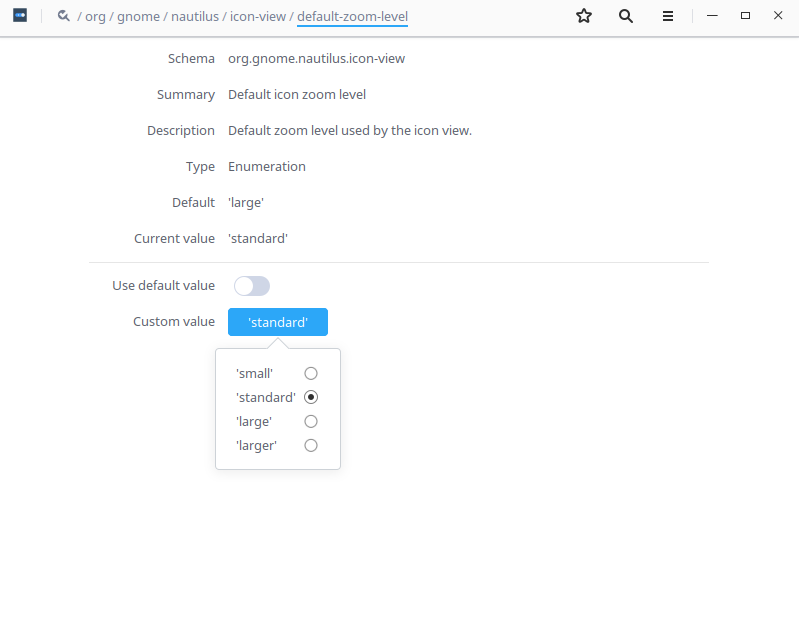
Task: Jump to 'icon-view' folder in path
Action: click(258, 17)
